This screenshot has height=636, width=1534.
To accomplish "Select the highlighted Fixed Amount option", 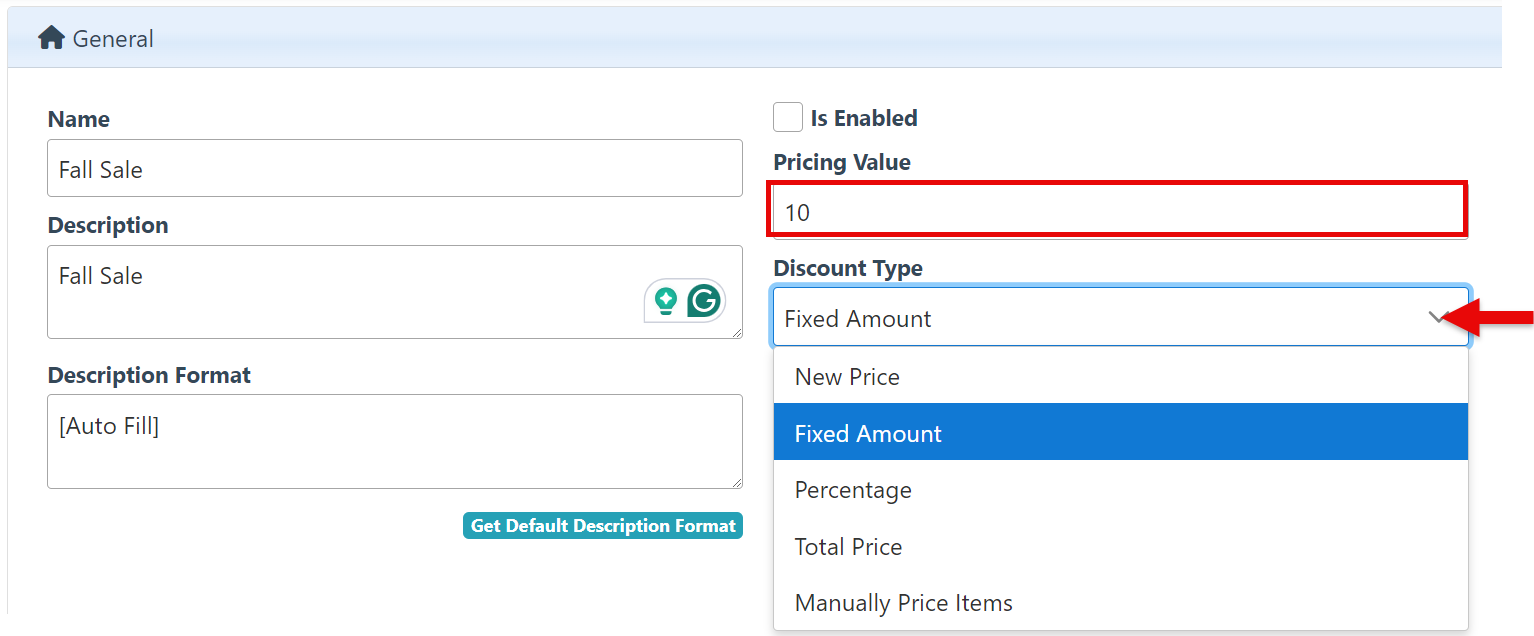I will [868, 433].
